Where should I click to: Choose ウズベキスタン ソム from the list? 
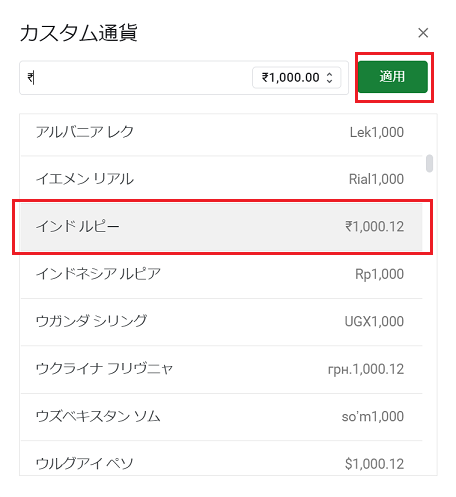point(222,416)
